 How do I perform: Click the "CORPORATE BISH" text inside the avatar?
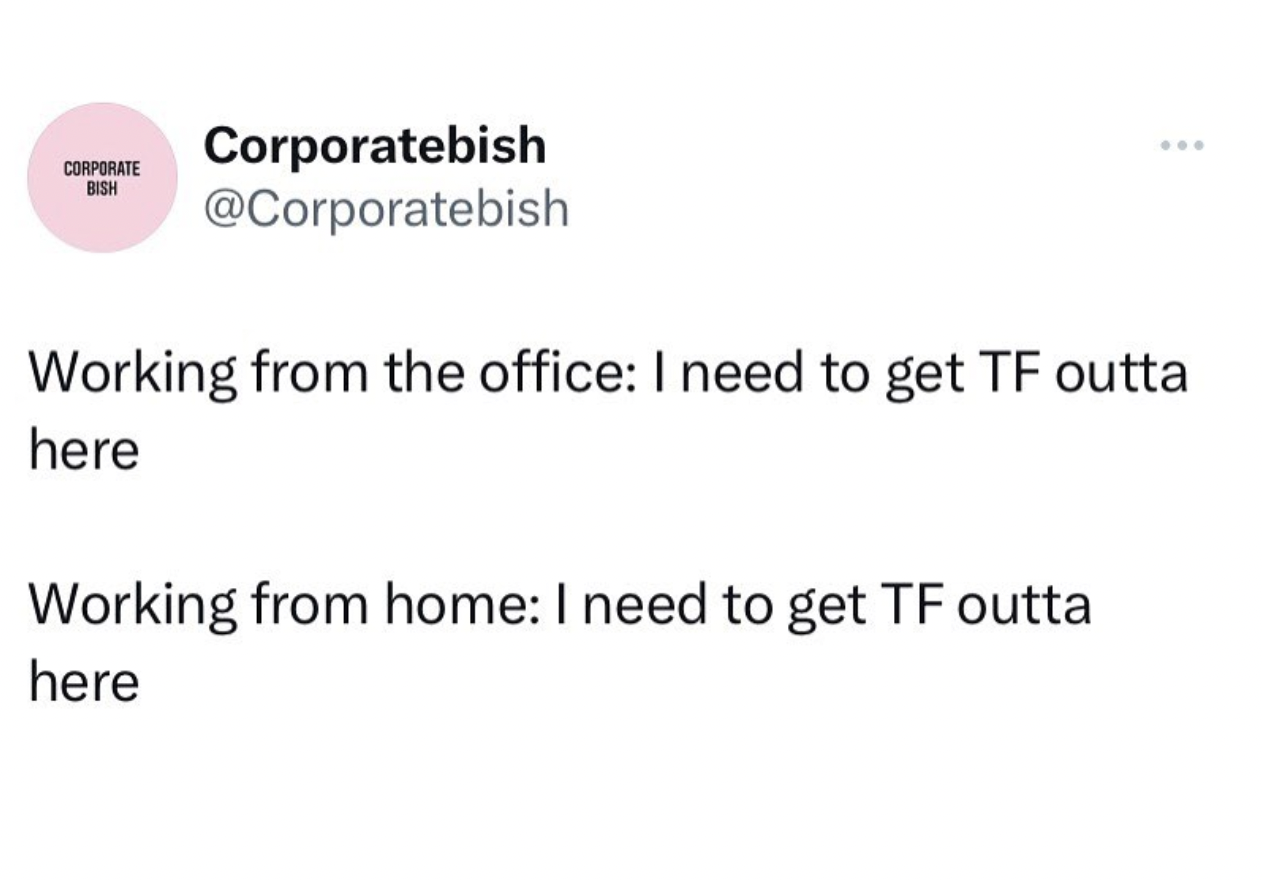[x=102, y=177]
